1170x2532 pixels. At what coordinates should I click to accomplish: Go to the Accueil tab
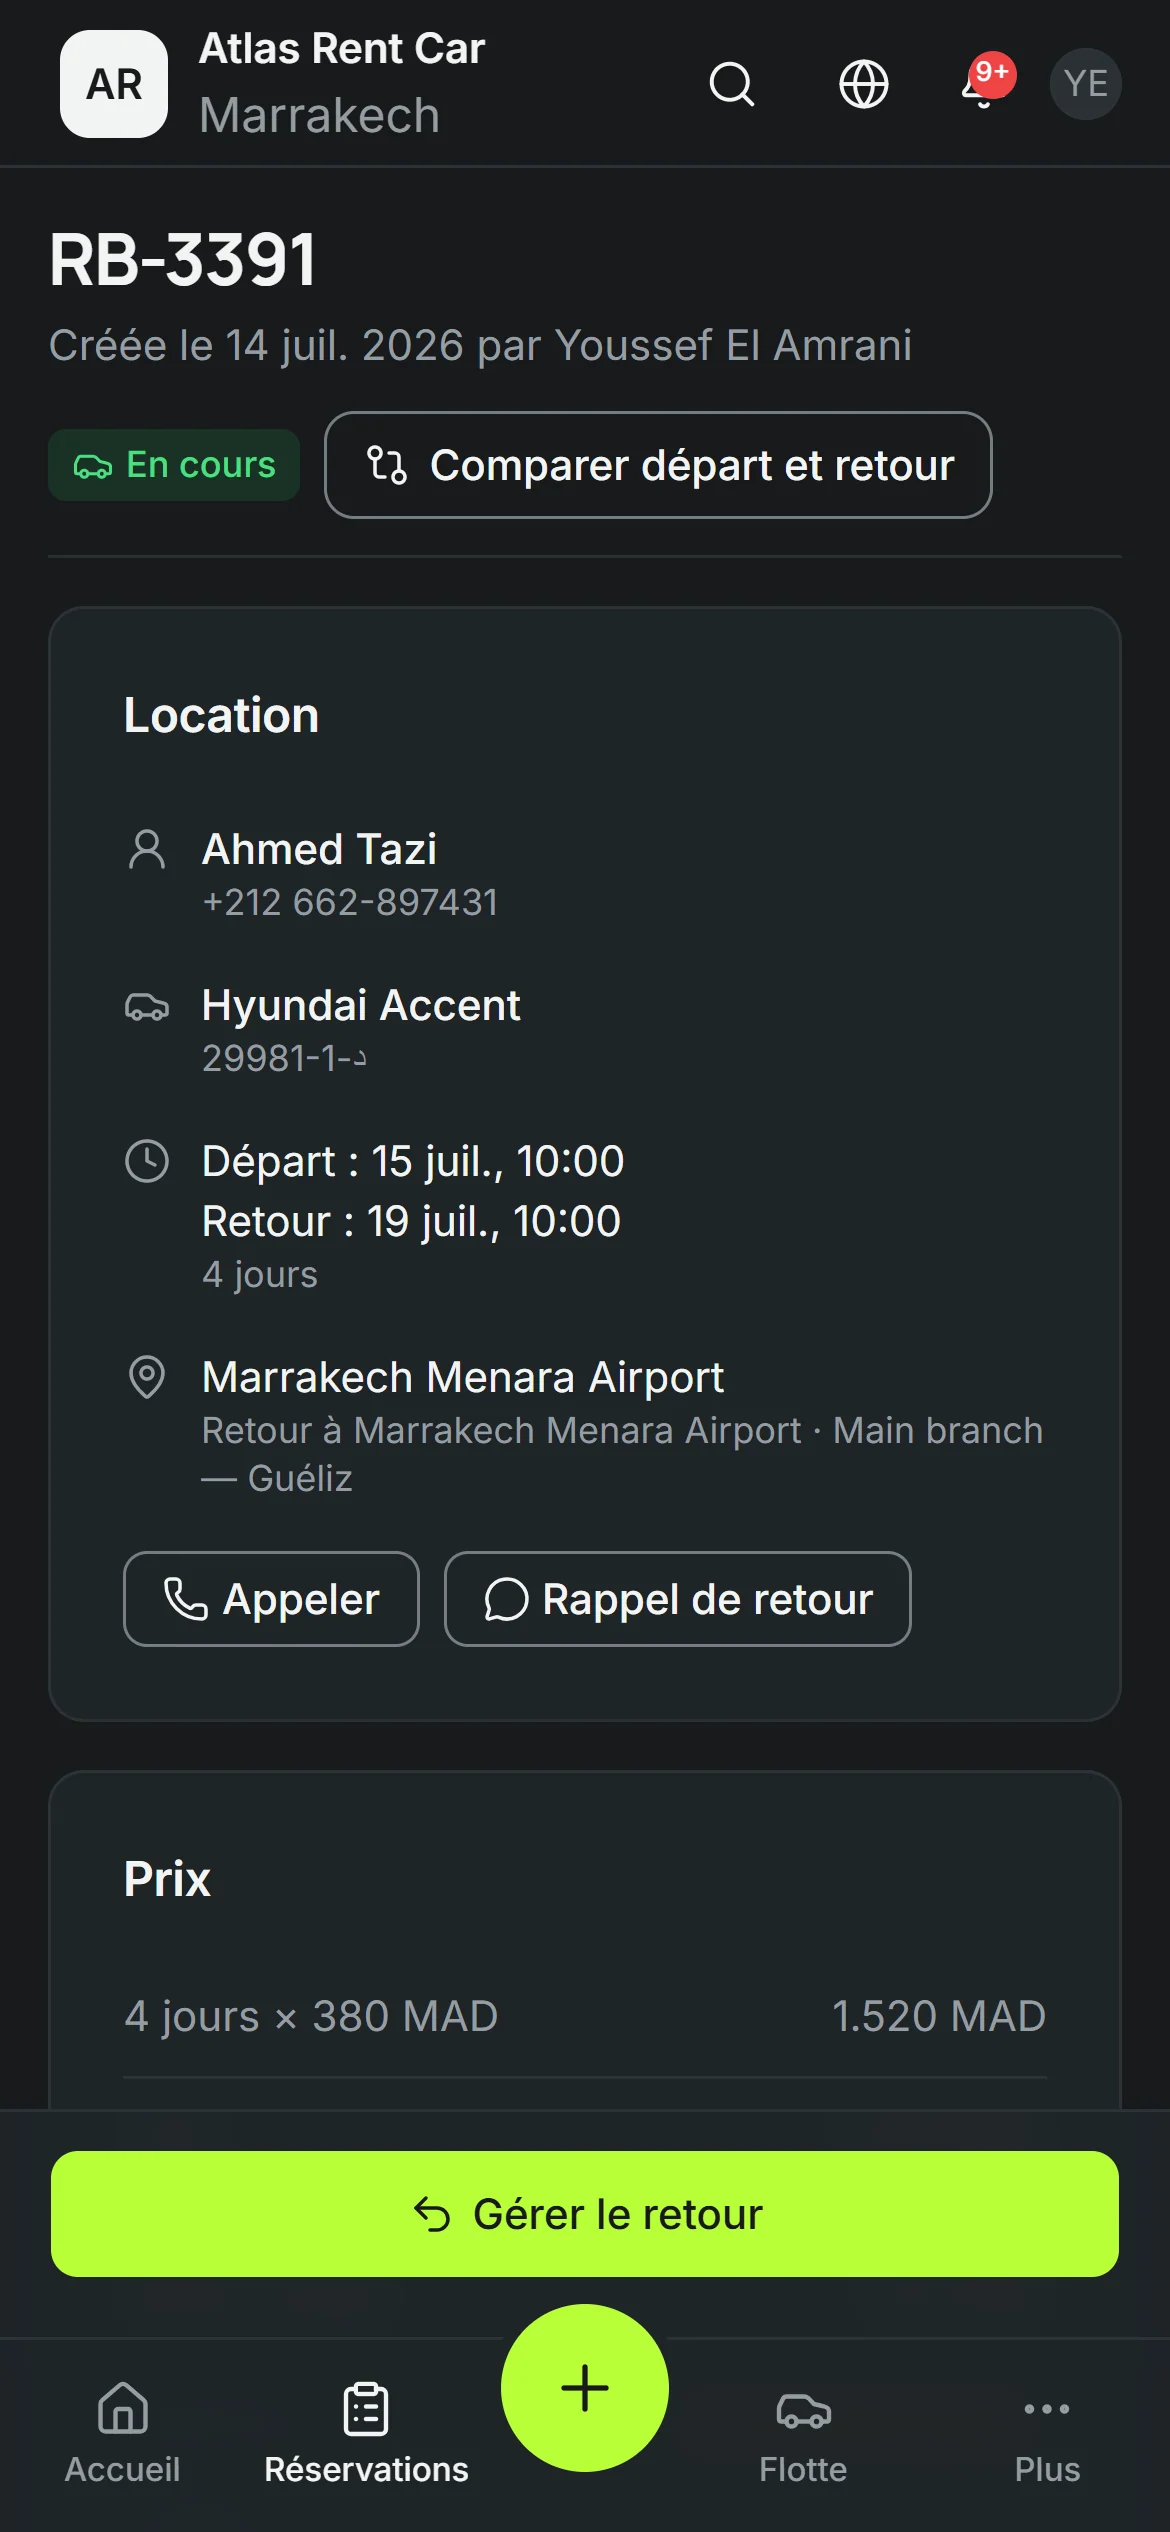pos(123,2434)
